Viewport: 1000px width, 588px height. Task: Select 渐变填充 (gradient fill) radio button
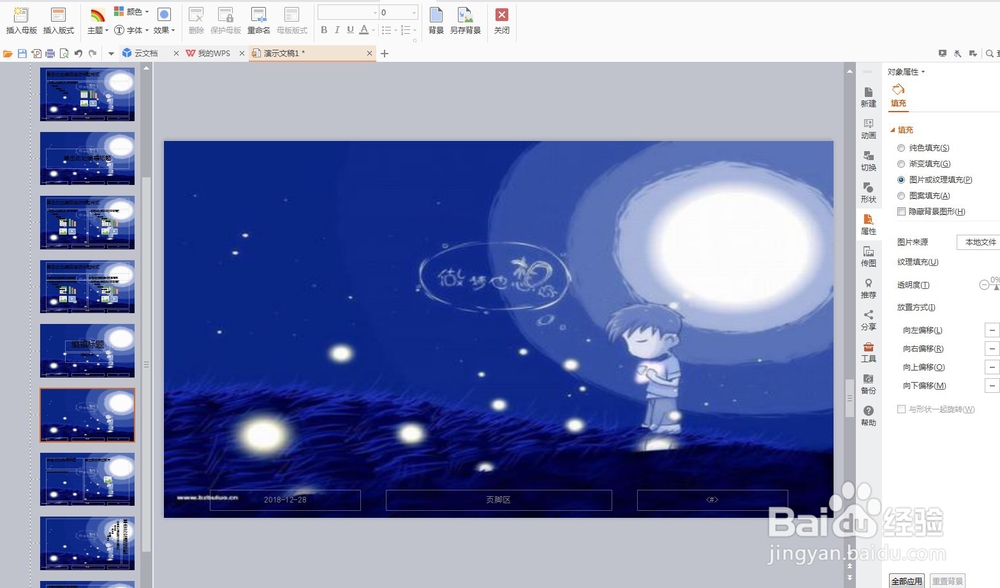click(901, 164)
